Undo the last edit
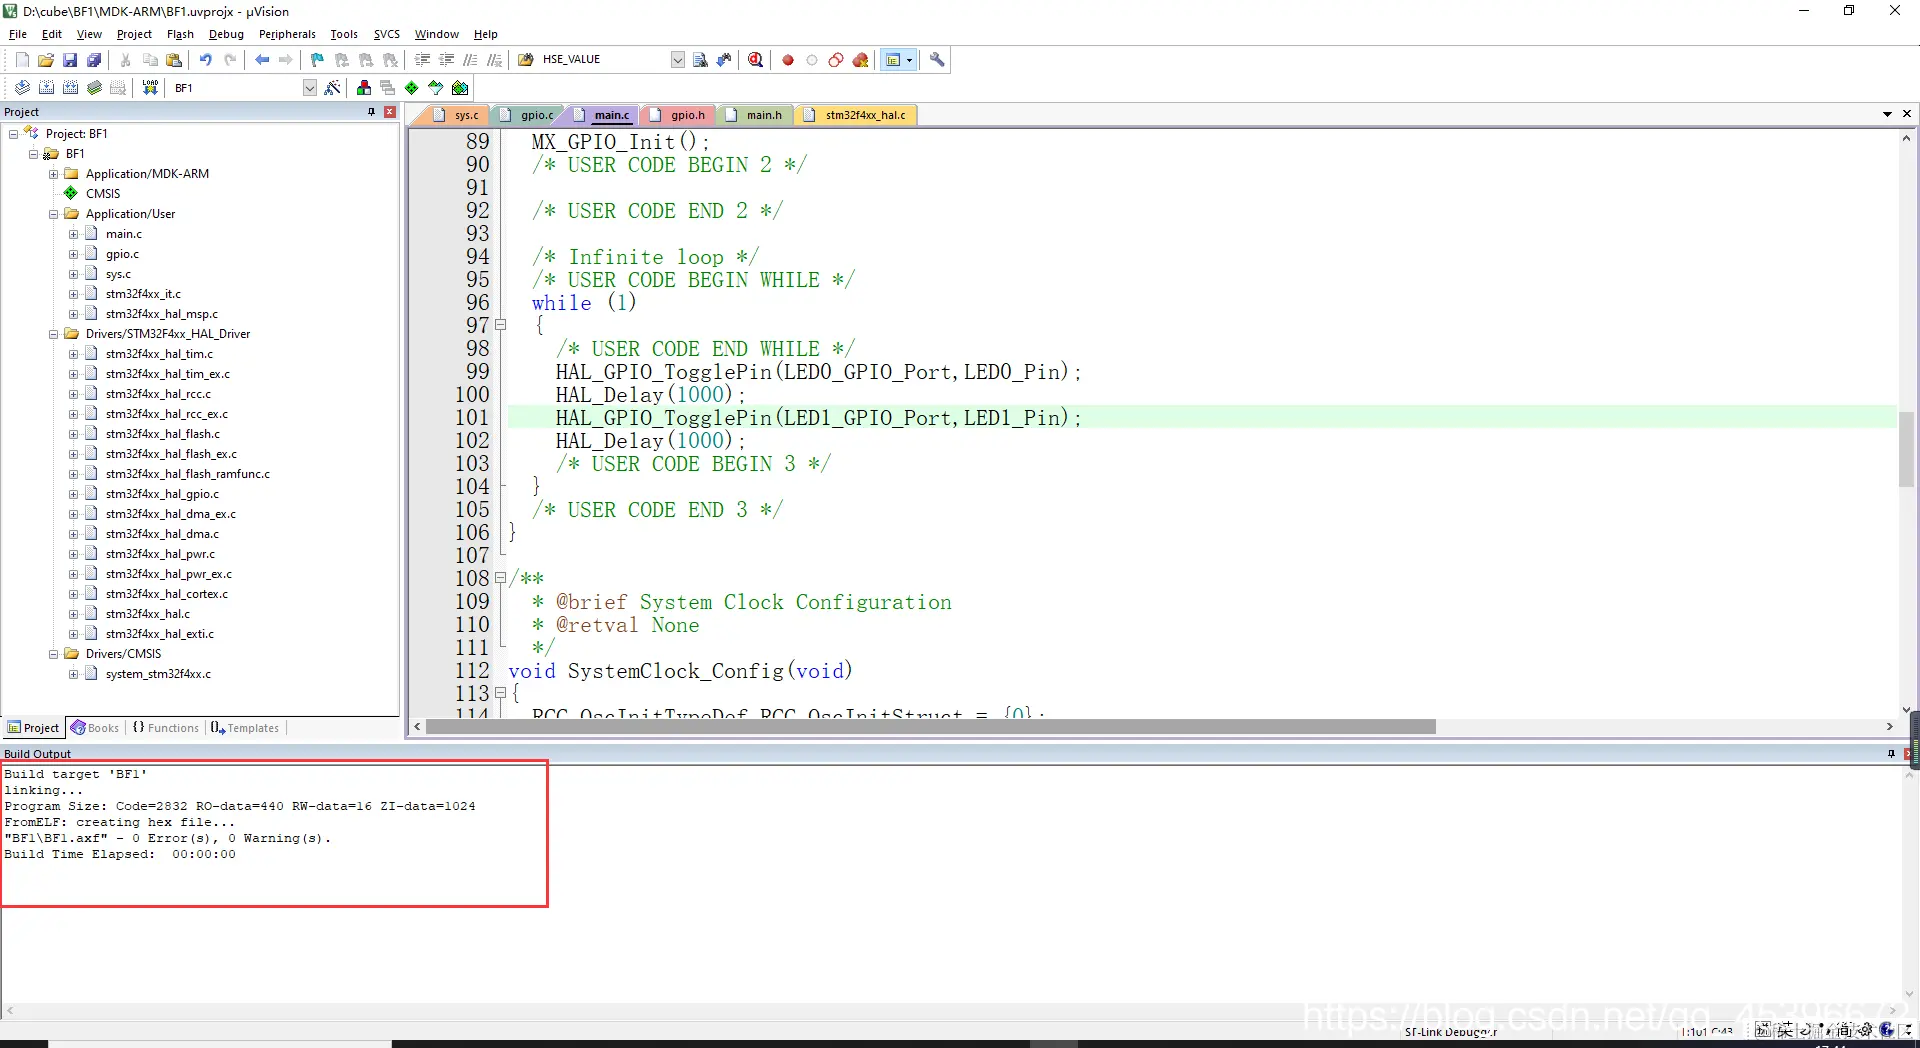This screenshot has height=1048, width=1920. point(205,60)
